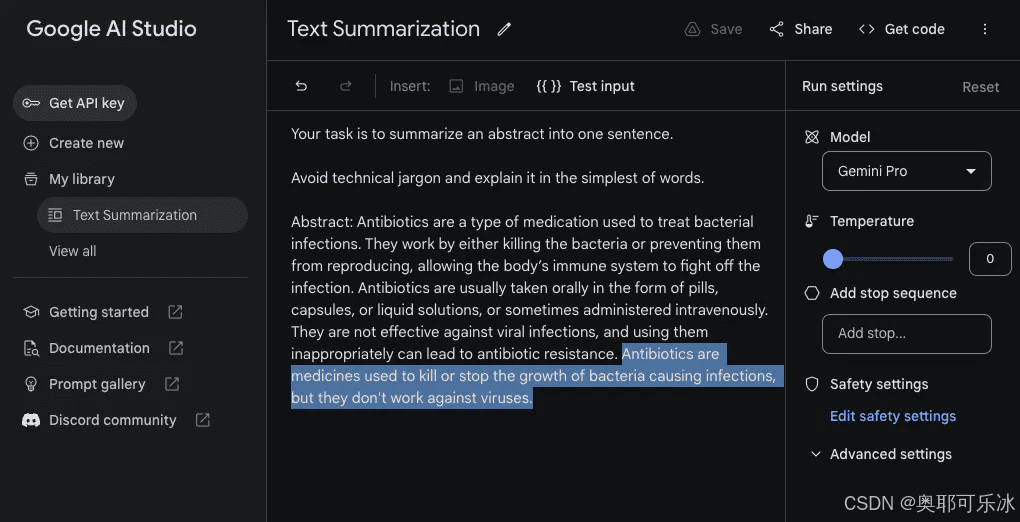Click the Get API key button
This screenshot has width=1020, height=522.
pos(75,103)
